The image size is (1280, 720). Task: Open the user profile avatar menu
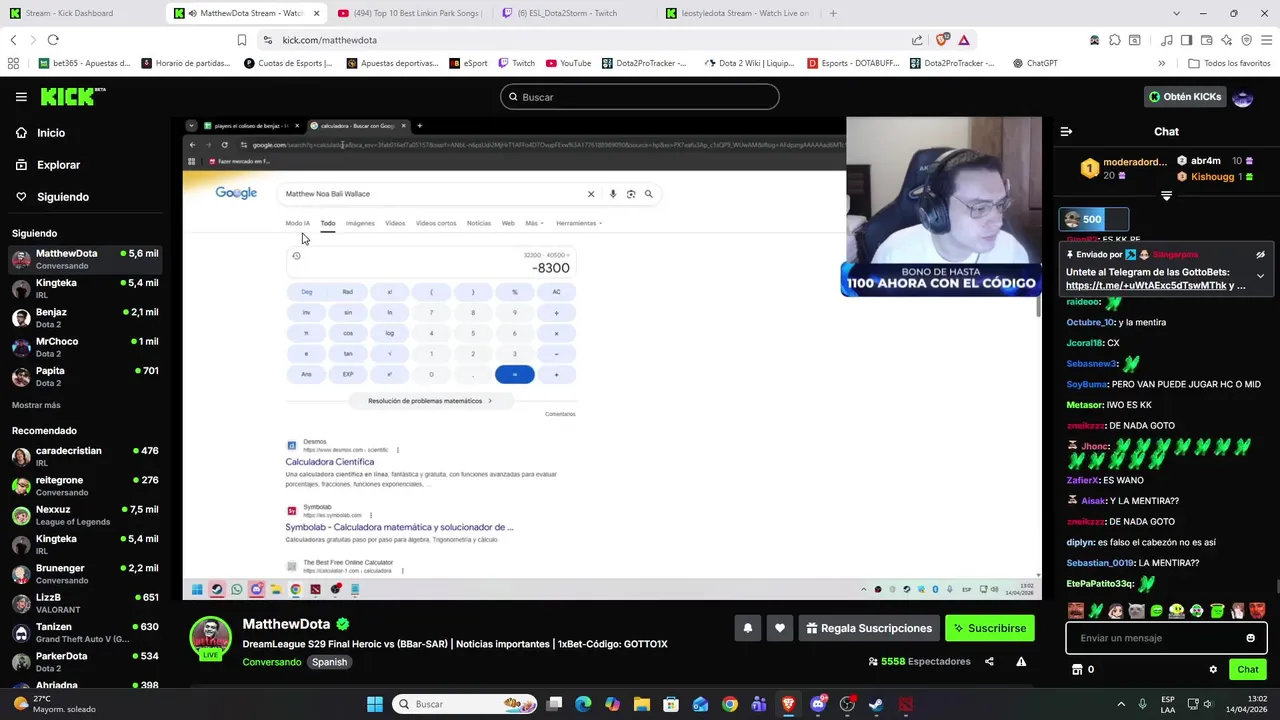click(1243, 97)
